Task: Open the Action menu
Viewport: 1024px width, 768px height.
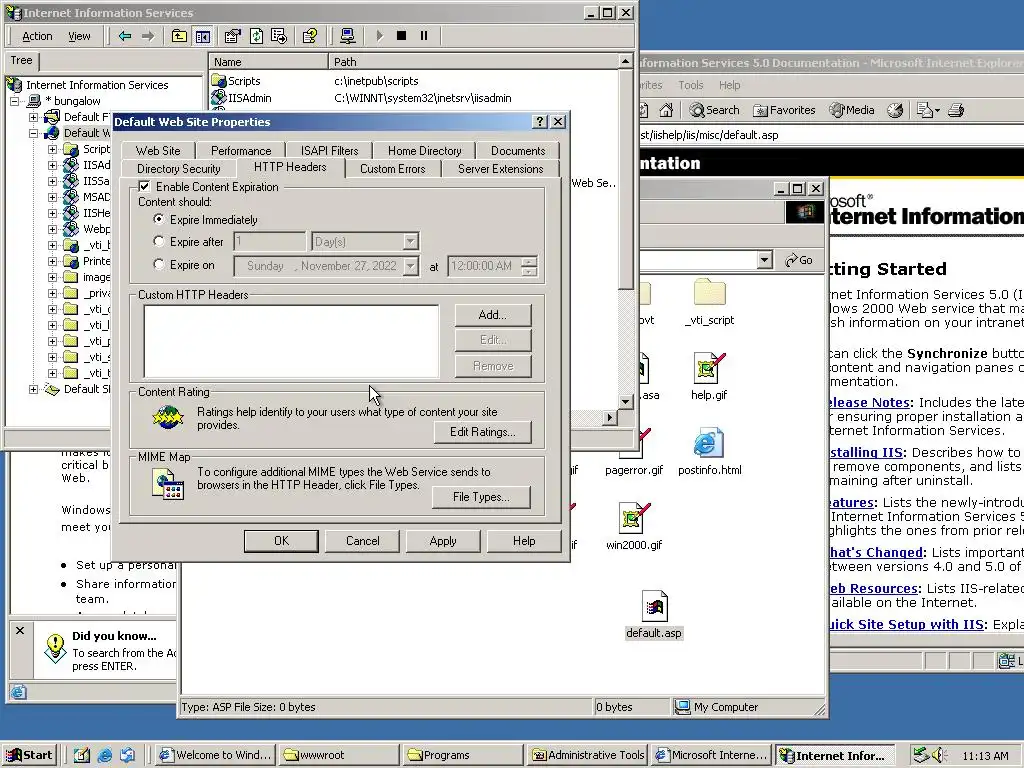Action: (x=37, y=37)
